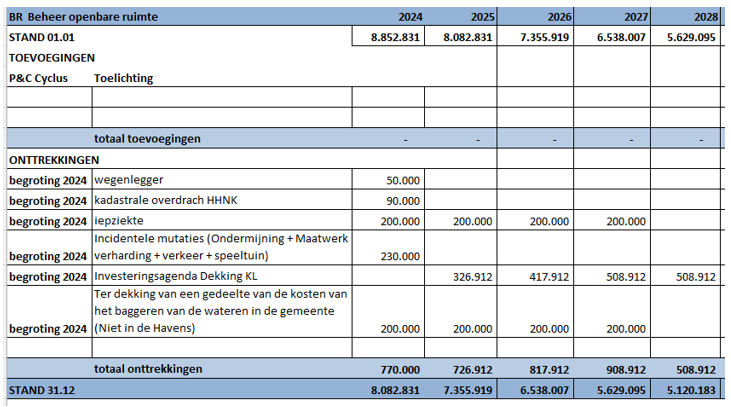Select the "P&C Cyclus" header cell
This screenshot has width=731, height=407.
pyautogui.click(x=38, y=77)
